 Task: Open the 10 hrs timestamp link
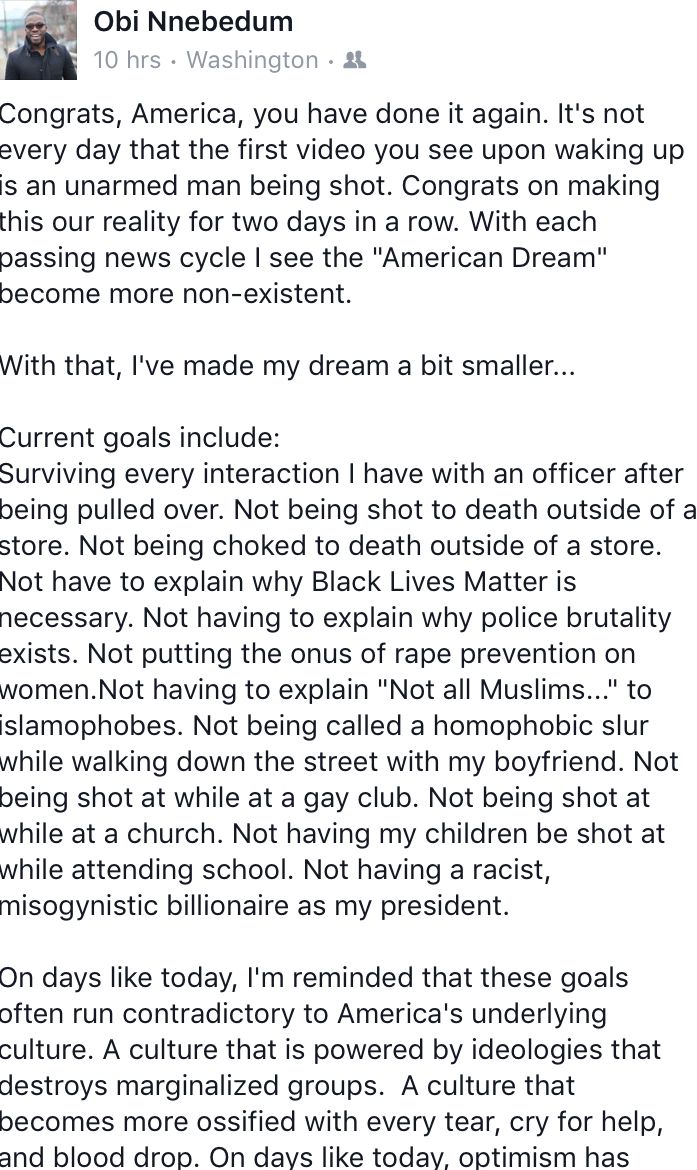point(127,60)
